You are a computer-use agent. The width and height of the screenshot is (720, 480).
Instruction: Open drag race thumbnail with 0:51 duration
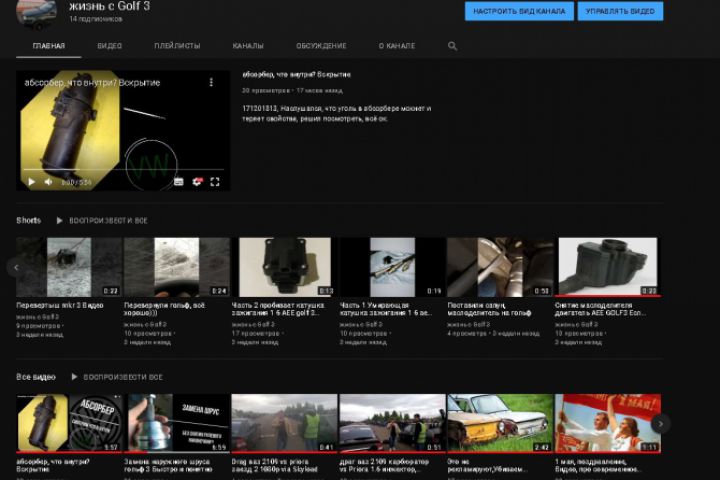tap(393, 424)
